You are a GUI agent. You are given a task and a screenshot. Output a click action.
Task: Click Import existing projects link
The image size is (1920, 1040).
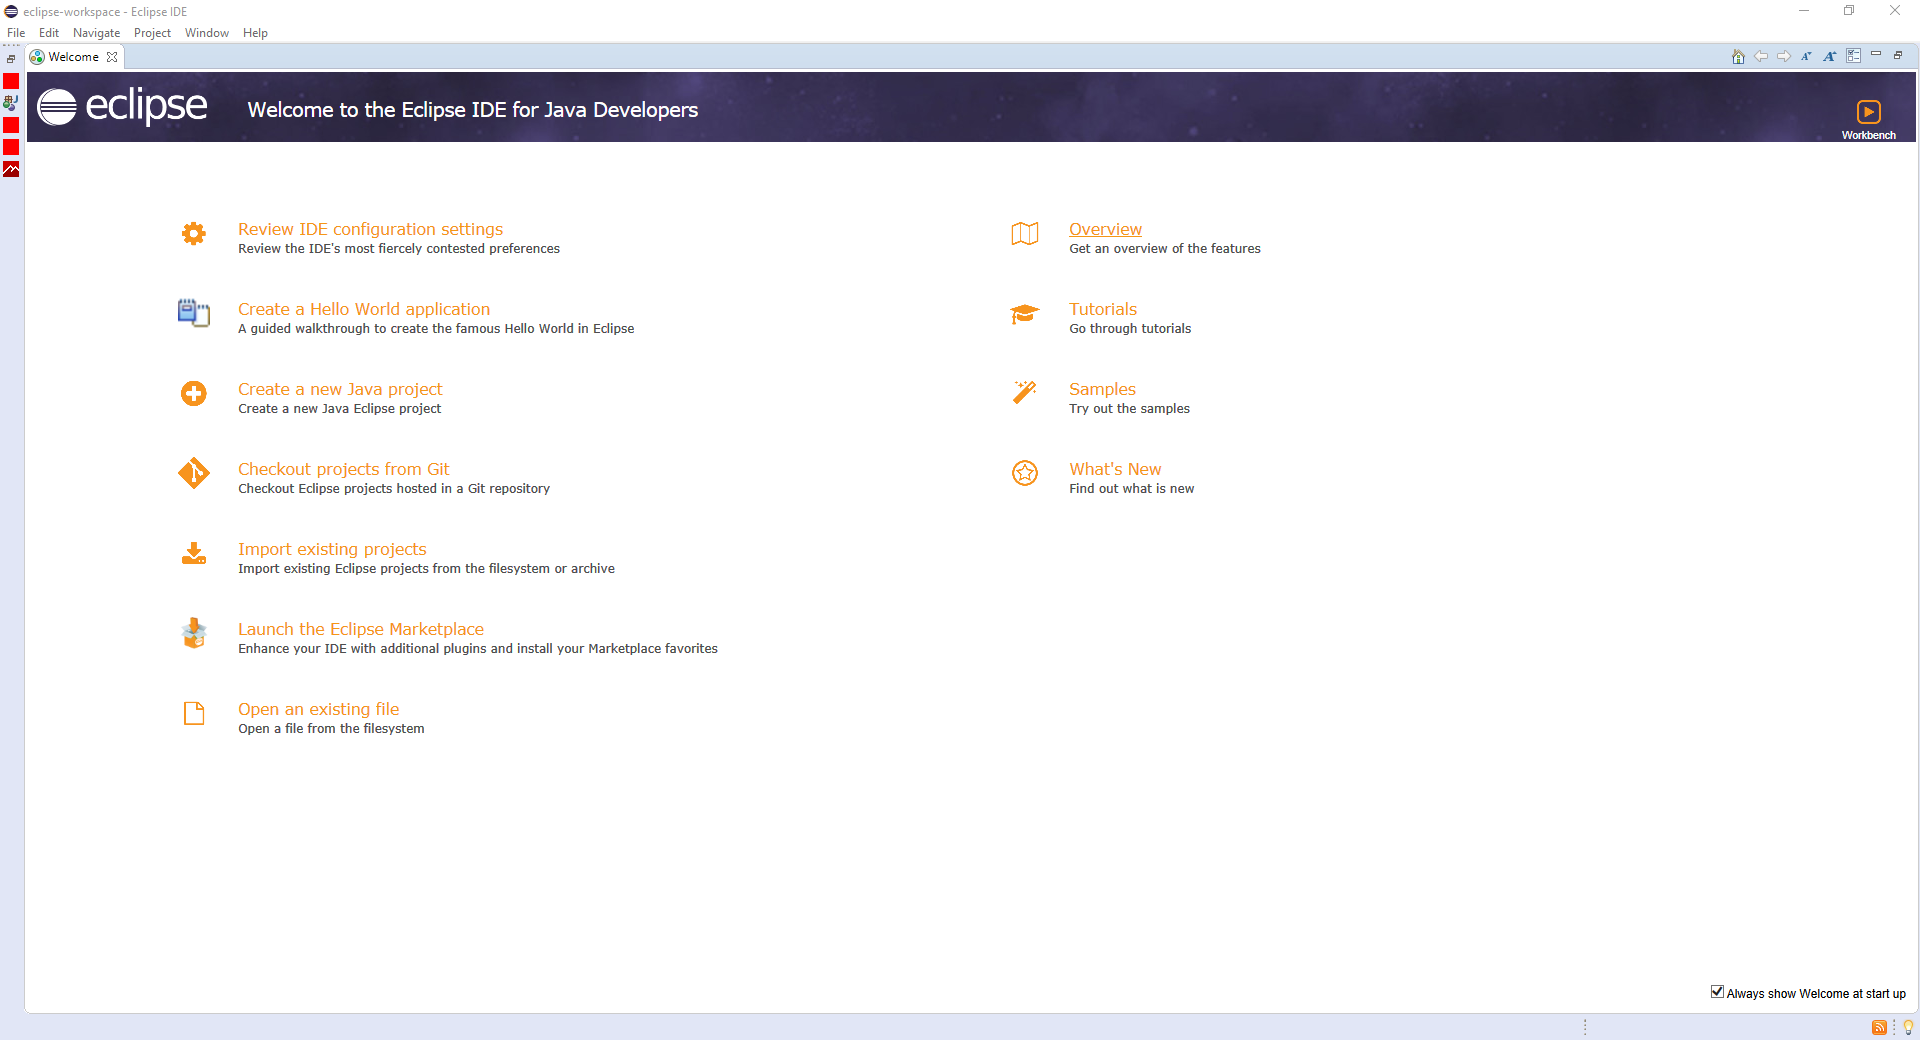(x=332, y=549)
